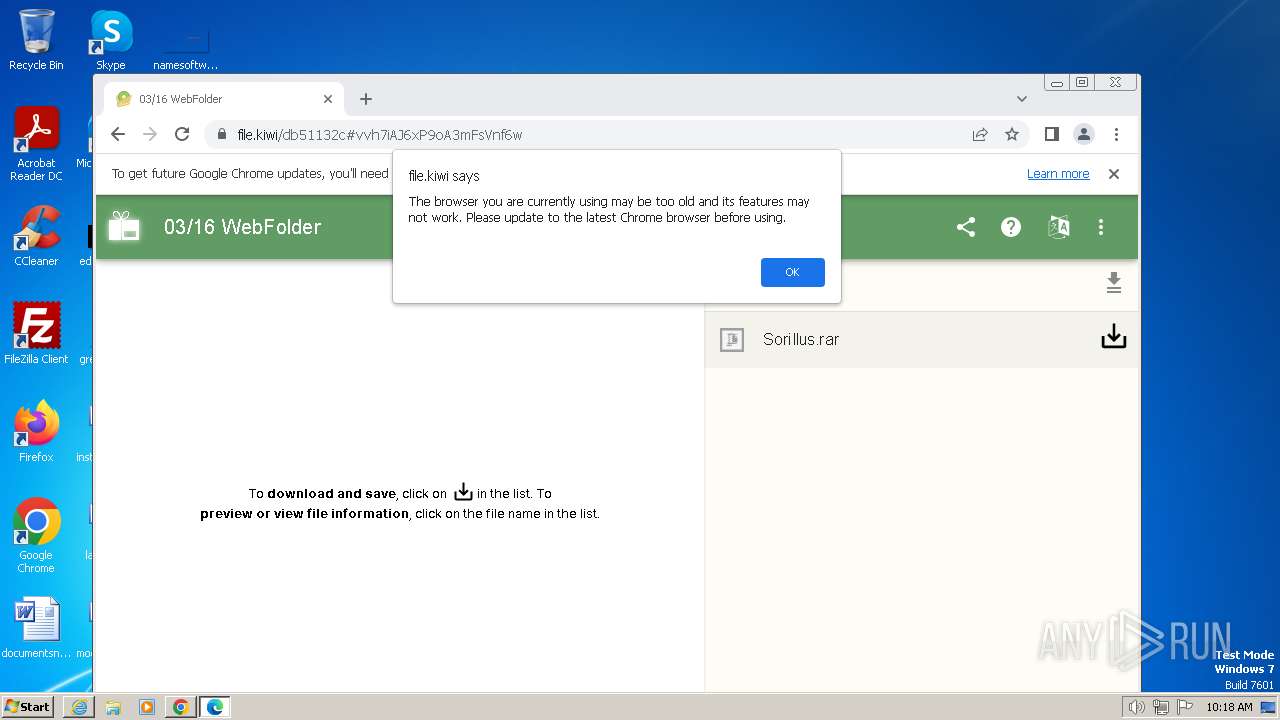Open the help question mark icon
The image size is (1280, 720).
(x=1011, y=227)
